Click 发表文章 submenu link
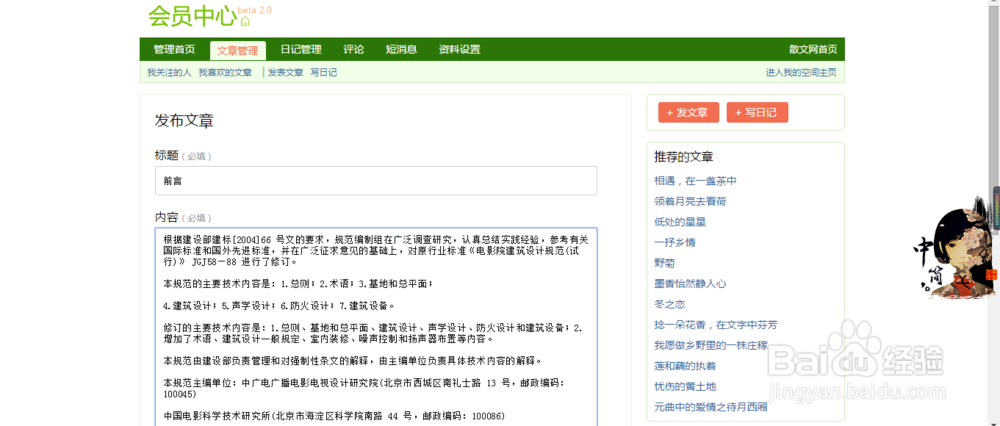The height and width of the screenshot is (426, 1000). coord(285,73)
